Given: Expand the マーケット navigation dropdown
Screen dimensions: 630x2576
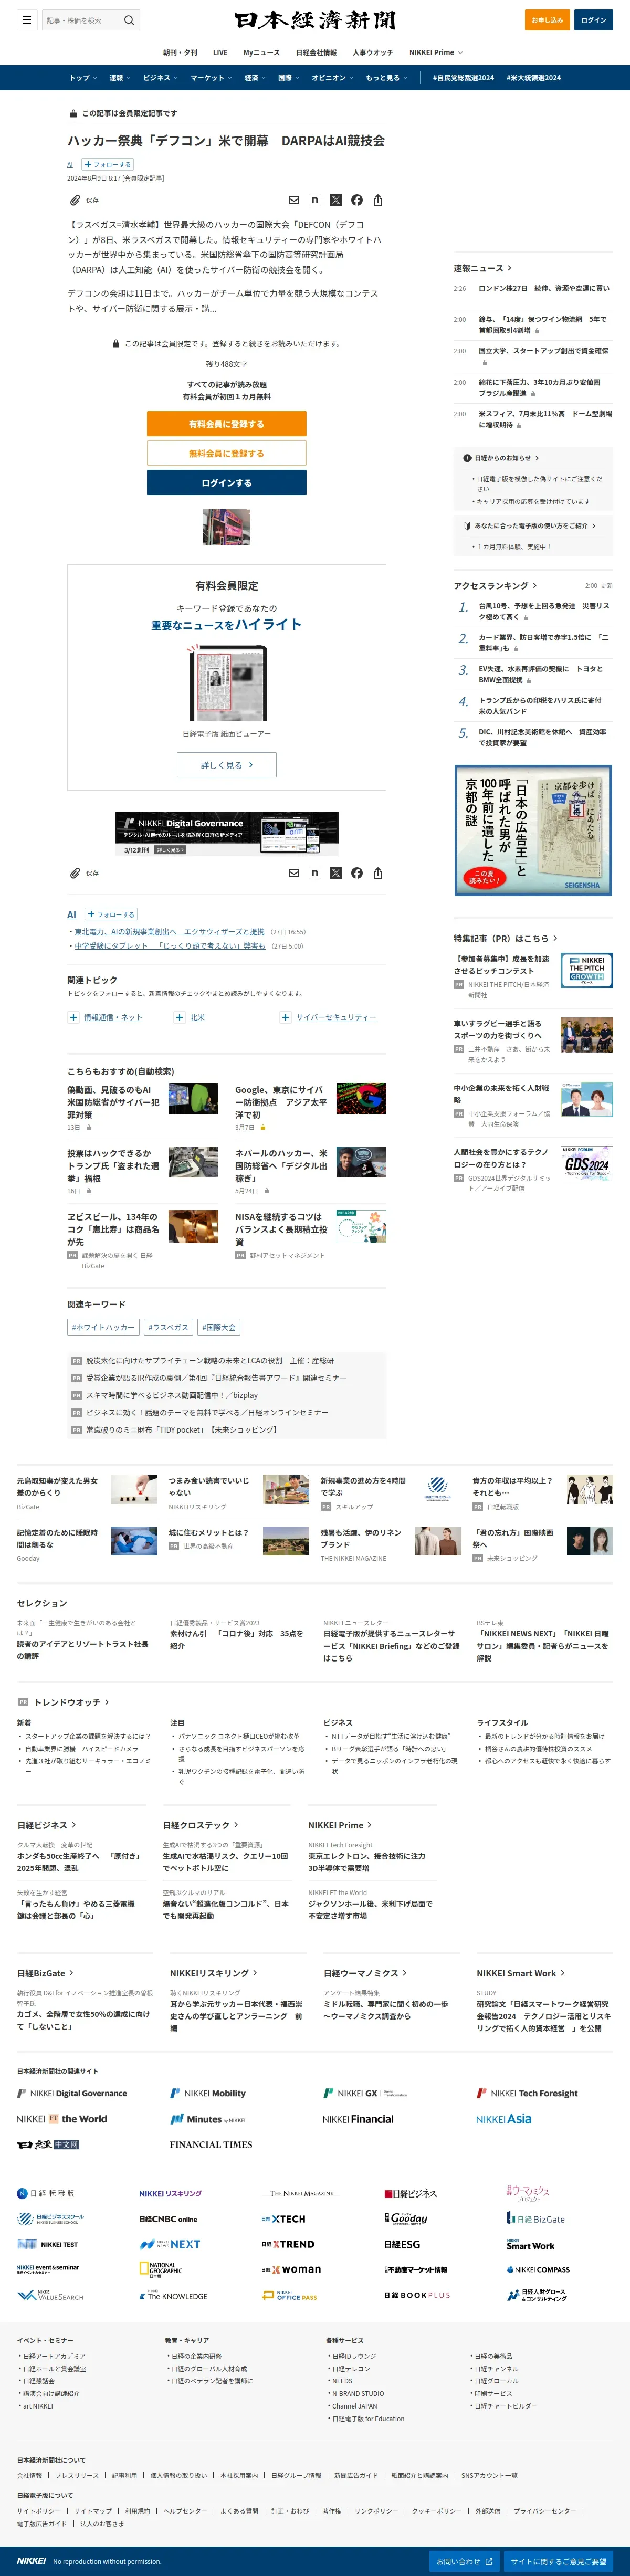Looking at the screenshot, I should [211, 78].
